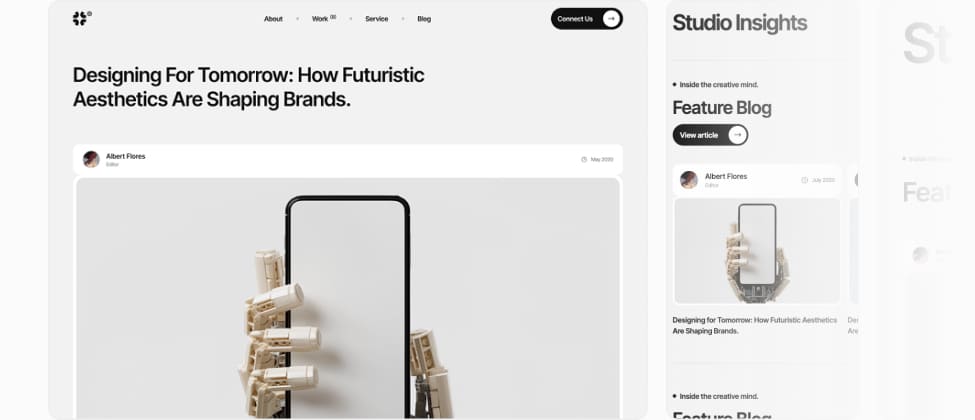Click the main robot hand hero image
975x420 pixels.
pyautogui.click(x=348, y=298)
